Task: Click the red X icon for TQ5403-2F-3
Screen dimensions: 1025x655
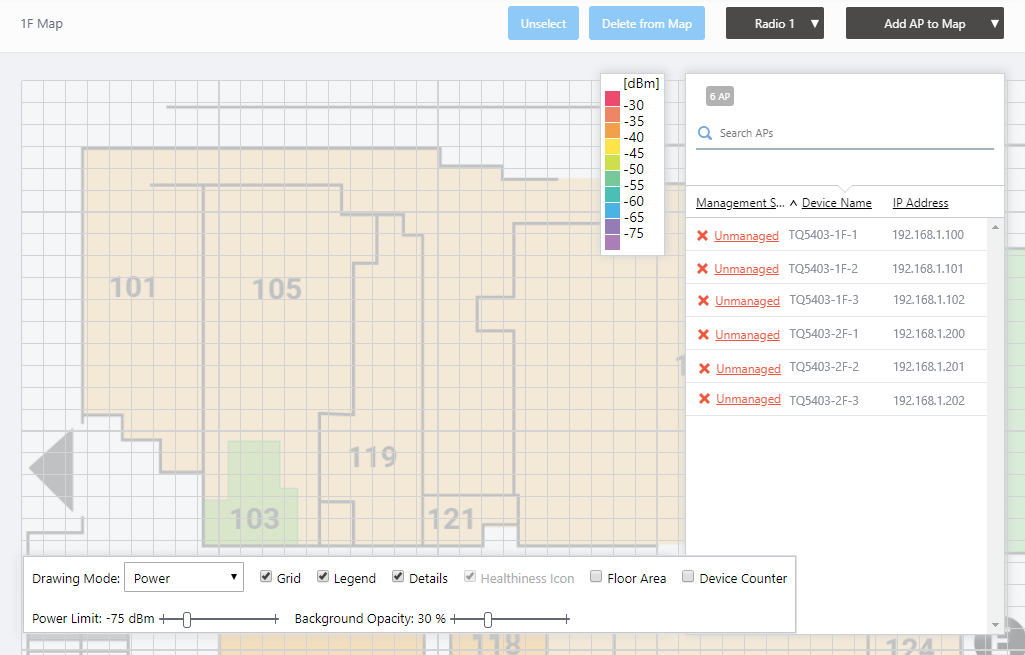Action: pos(704,399)
